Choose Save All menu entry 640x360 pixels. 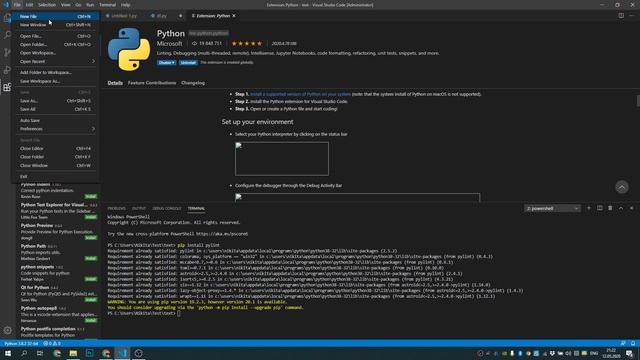tap(56, 109)
